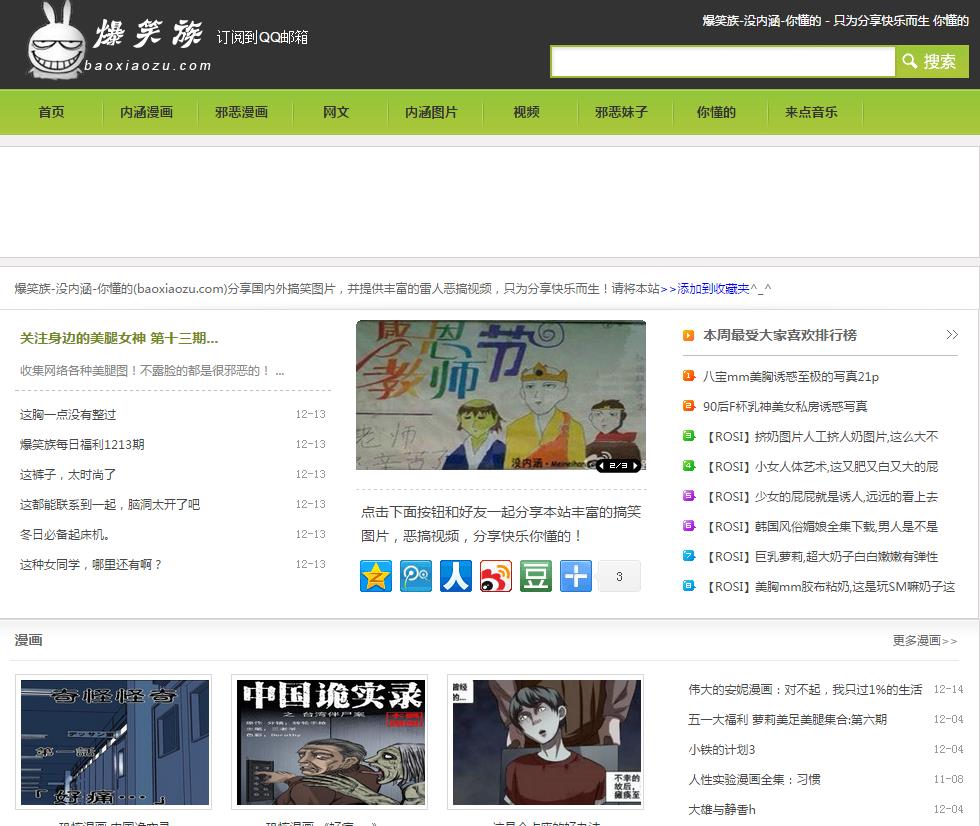The width and height of the screenshot is (980, 826).
Task: Open ranking item 7 巨乳萝莉
Action: tap(821, 557)
